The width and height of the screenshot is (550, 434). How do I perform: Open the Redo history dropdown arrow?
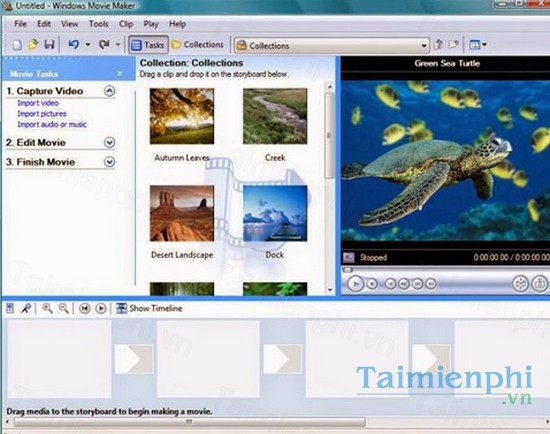click(118, 45)
